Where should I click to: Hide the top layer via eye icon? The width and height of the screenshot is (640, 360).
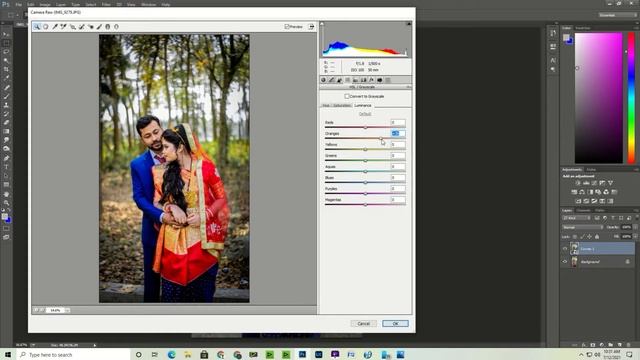(x=565, y=249)
